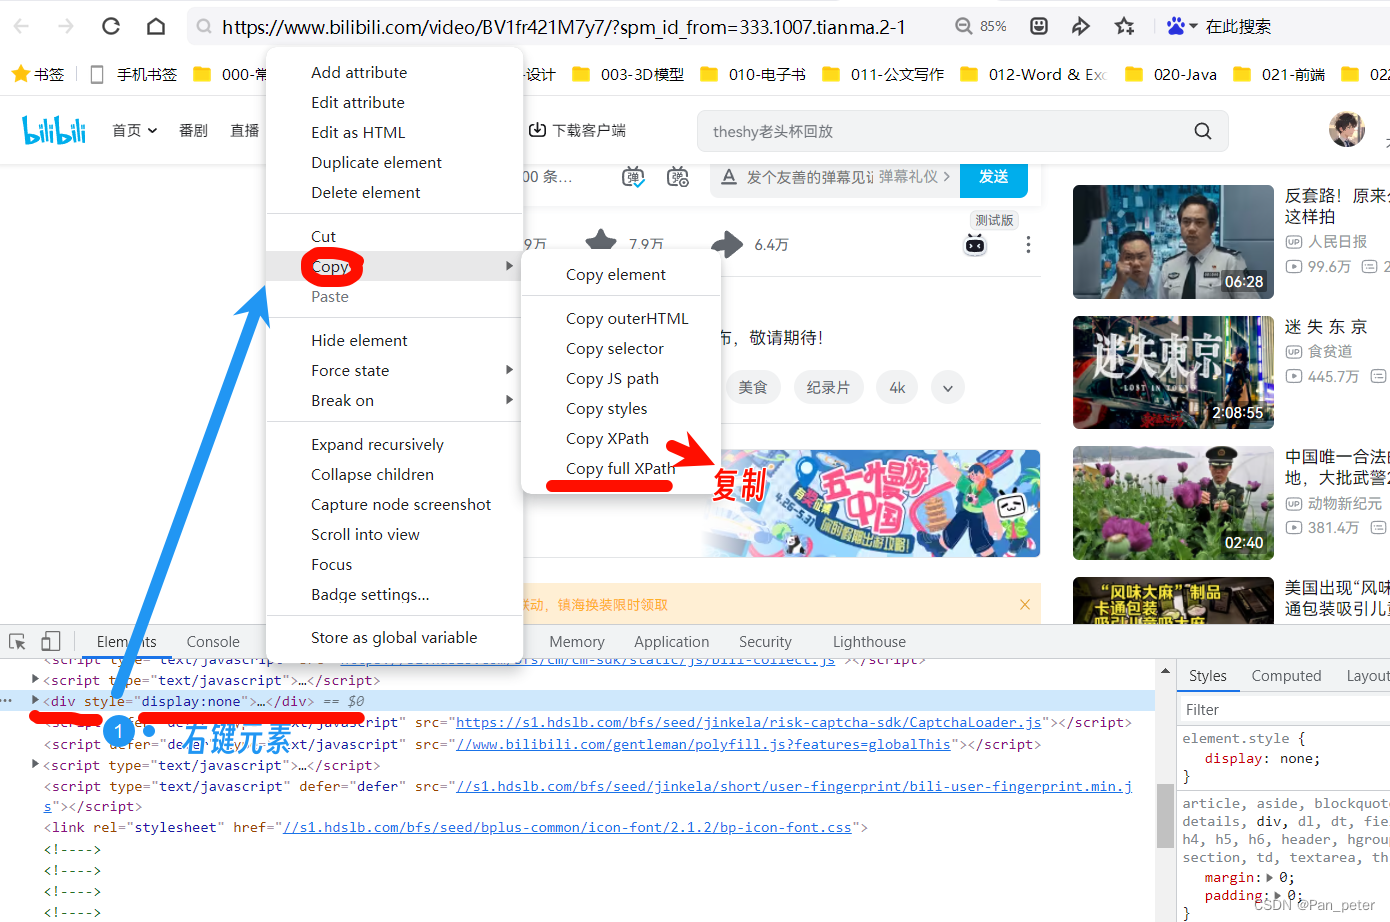Viewport: 1390px width, 922px height.
Task: Click the 五一漫游中国 banner image
Action: (x=870, y=503)
